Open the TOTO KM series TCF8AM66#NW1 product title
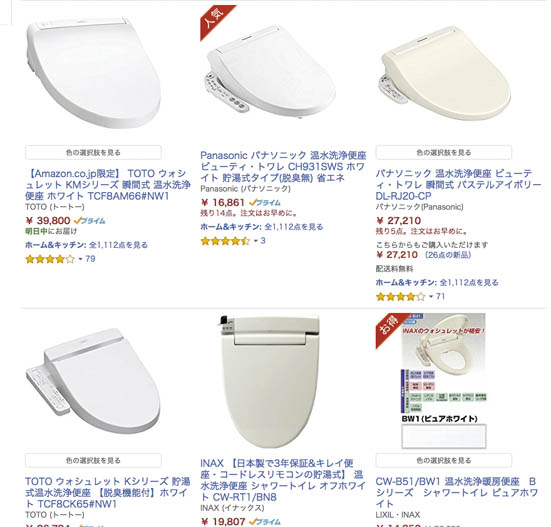551x527 pixels. (108, 184)
